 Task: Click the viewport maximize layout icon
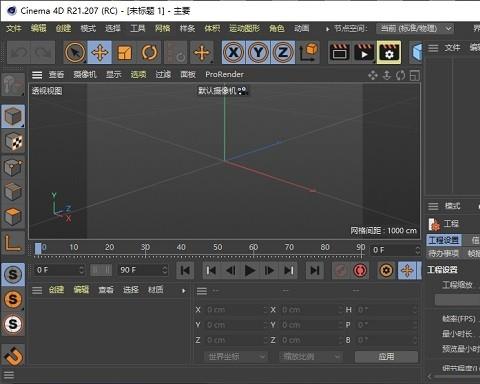tap(415, 75)
